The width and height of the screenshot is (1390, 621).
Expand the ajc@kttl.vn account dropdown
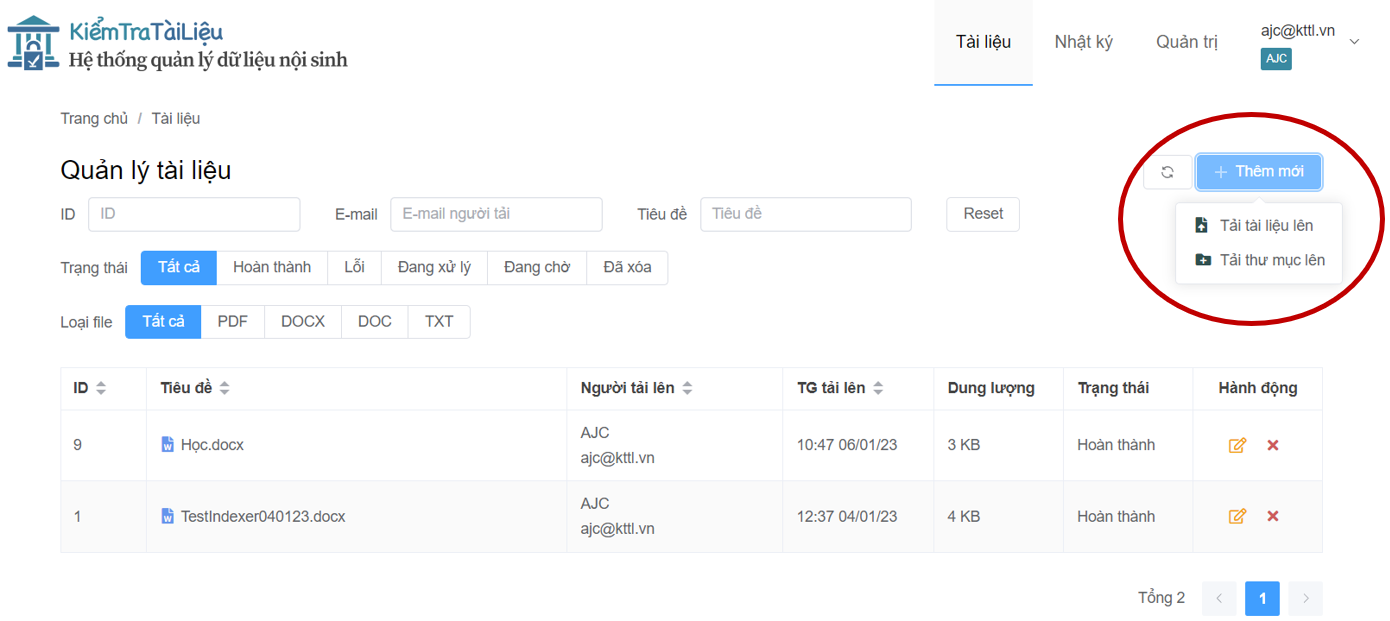1355,41
